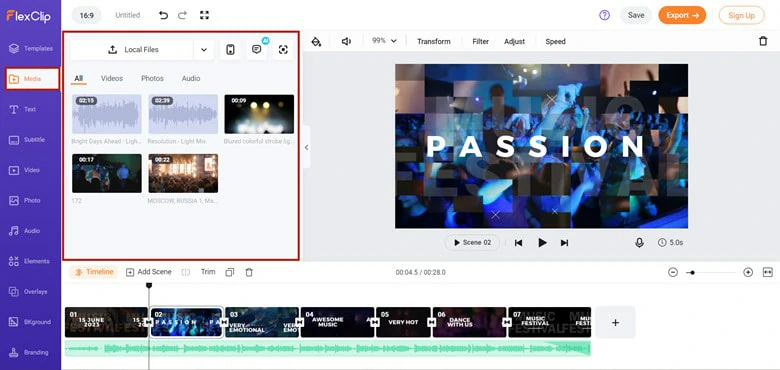The width and height of the screenshot is (780, 370).
Task: Select the MOSCOW, RUSSIA video thumbnail
Action: point(183,173)
